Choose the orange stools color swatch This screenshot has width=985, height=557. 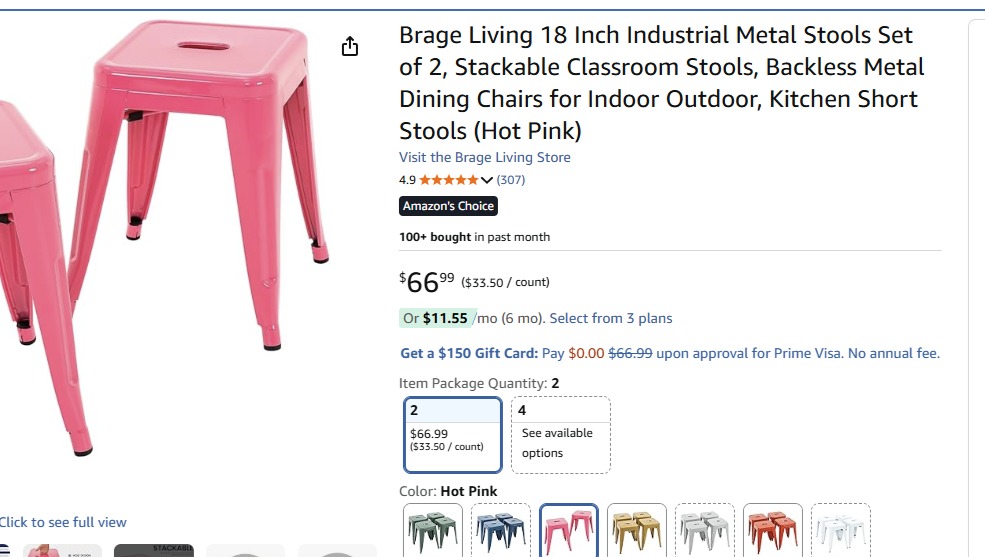point(773,530)
